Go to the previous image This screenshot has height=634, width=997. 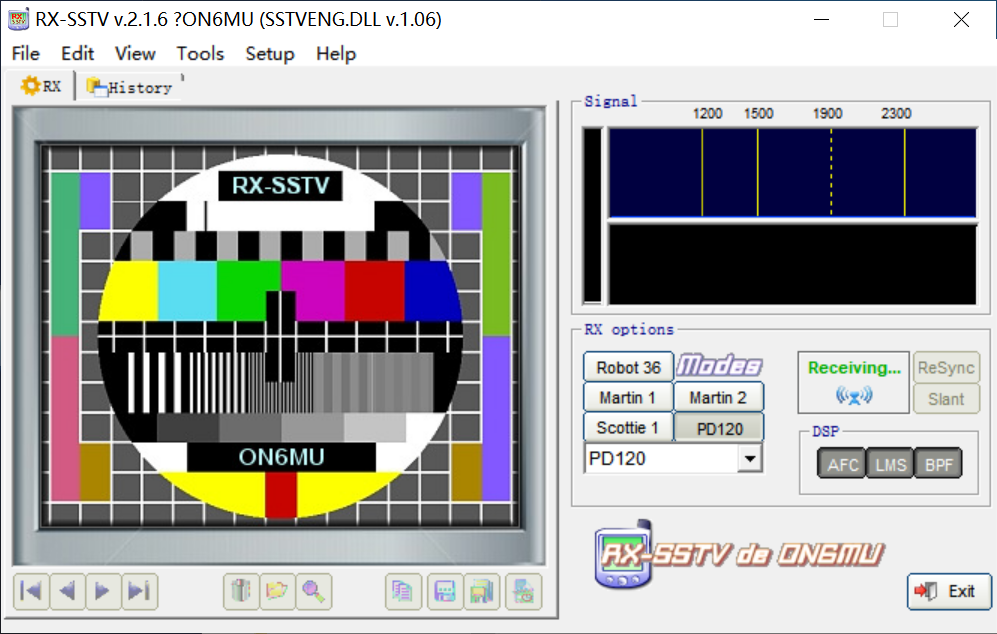[x=67, y=591]
